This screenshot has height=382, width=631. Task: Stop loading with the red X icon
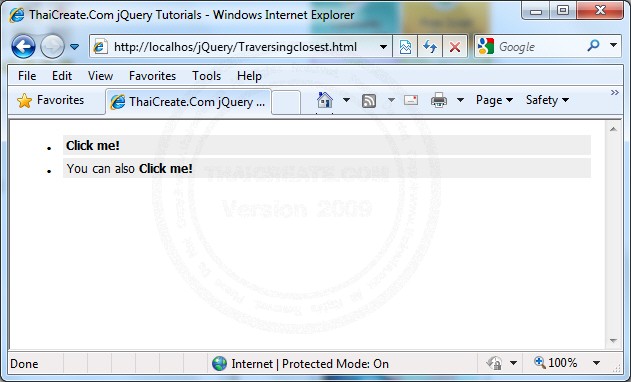pyautogui.click(x=455, y=47)
